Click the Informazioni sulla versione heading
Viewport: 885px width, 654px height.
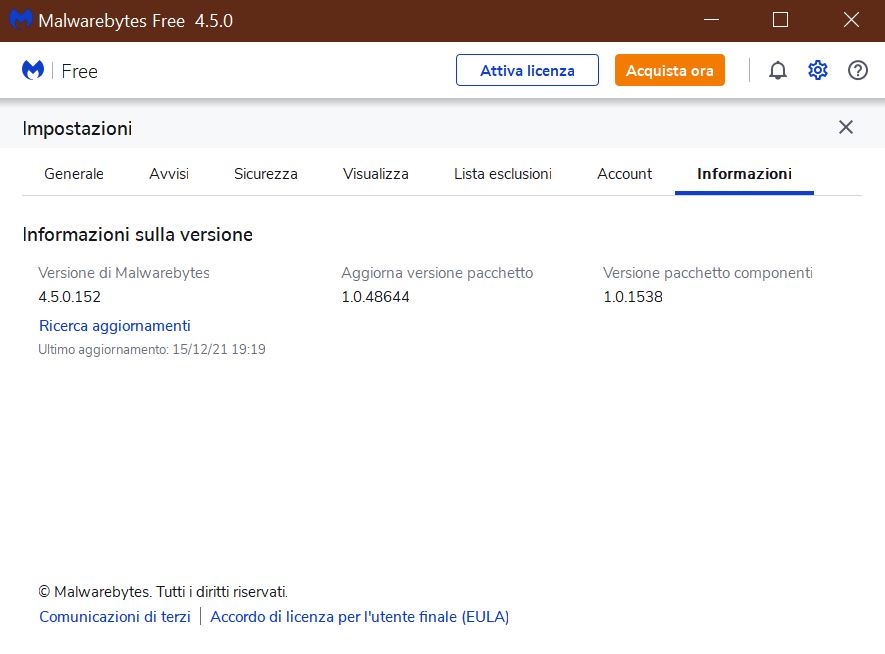pos(138,235)
